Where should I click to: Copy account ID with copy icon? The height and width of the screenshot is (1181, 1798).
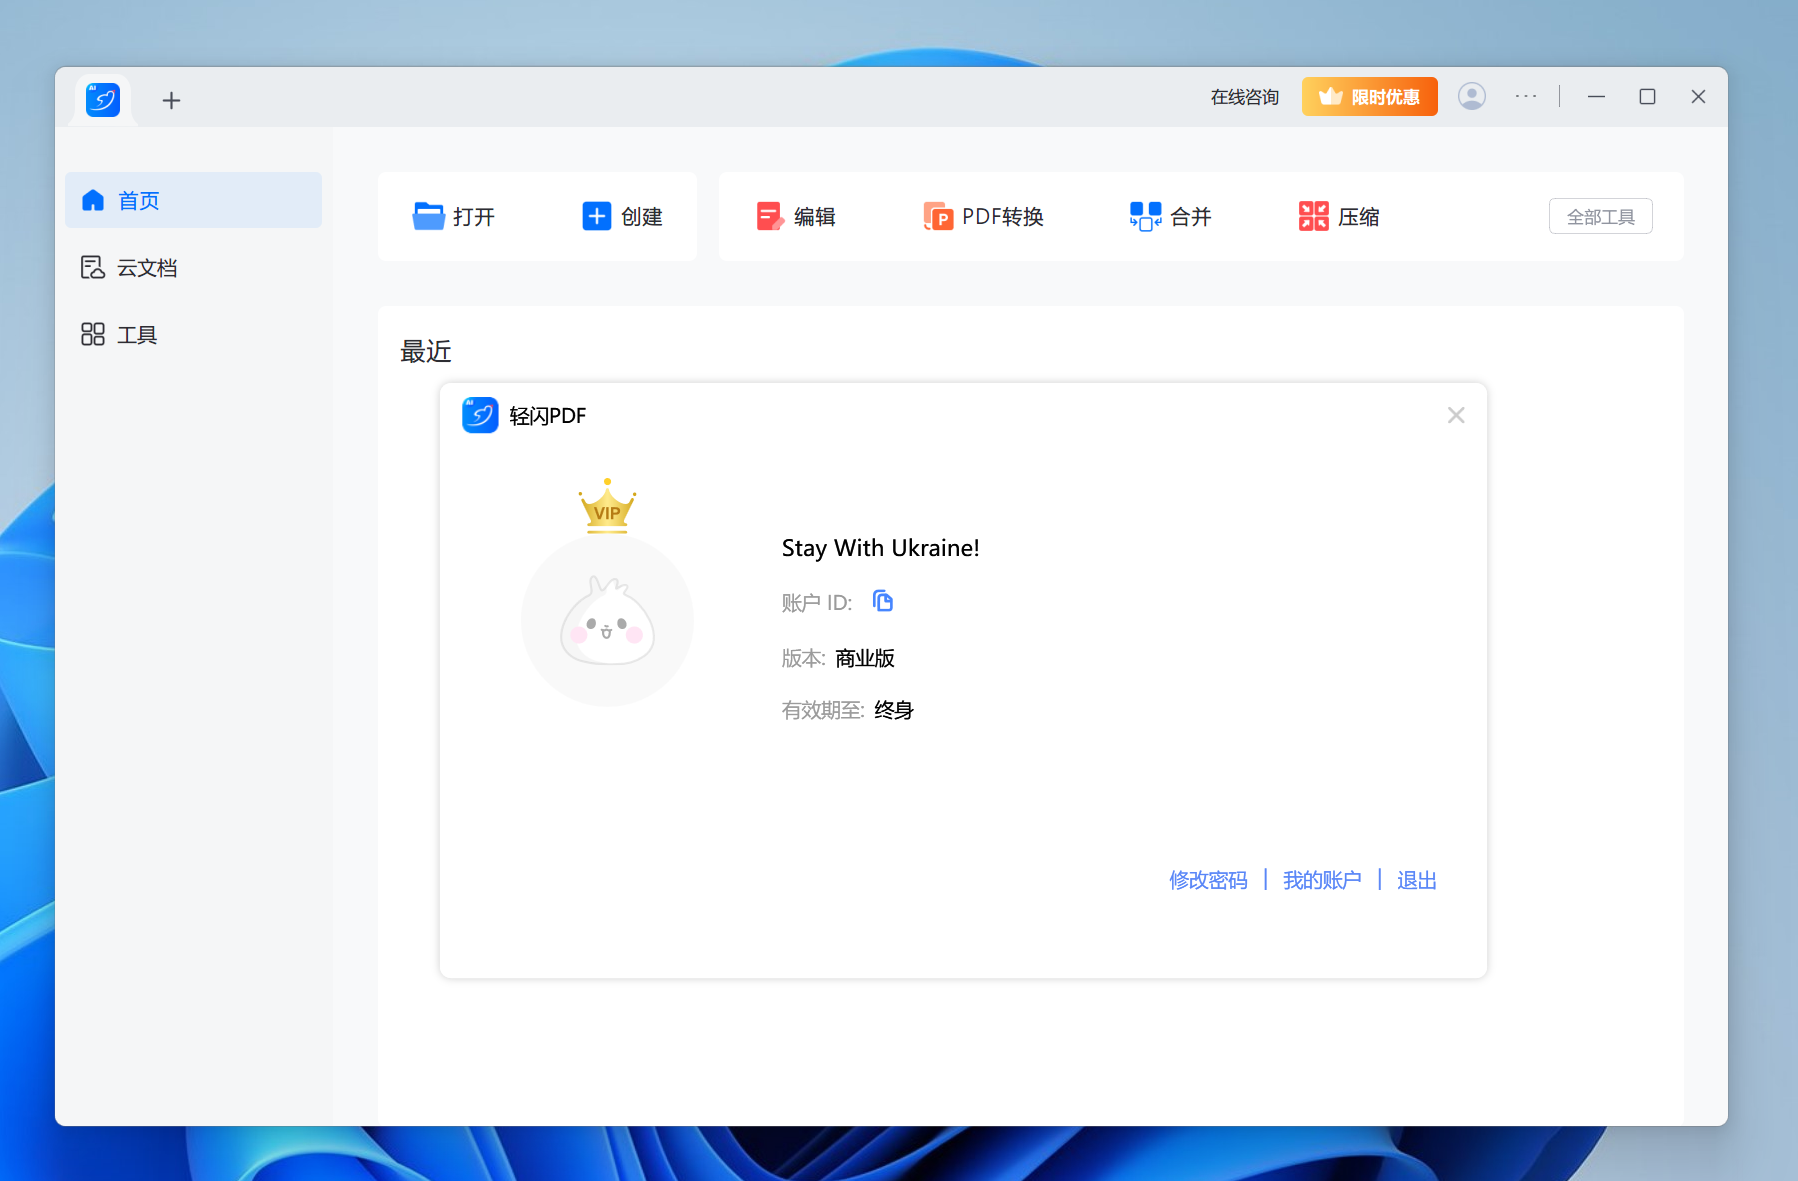coord(882,601)
